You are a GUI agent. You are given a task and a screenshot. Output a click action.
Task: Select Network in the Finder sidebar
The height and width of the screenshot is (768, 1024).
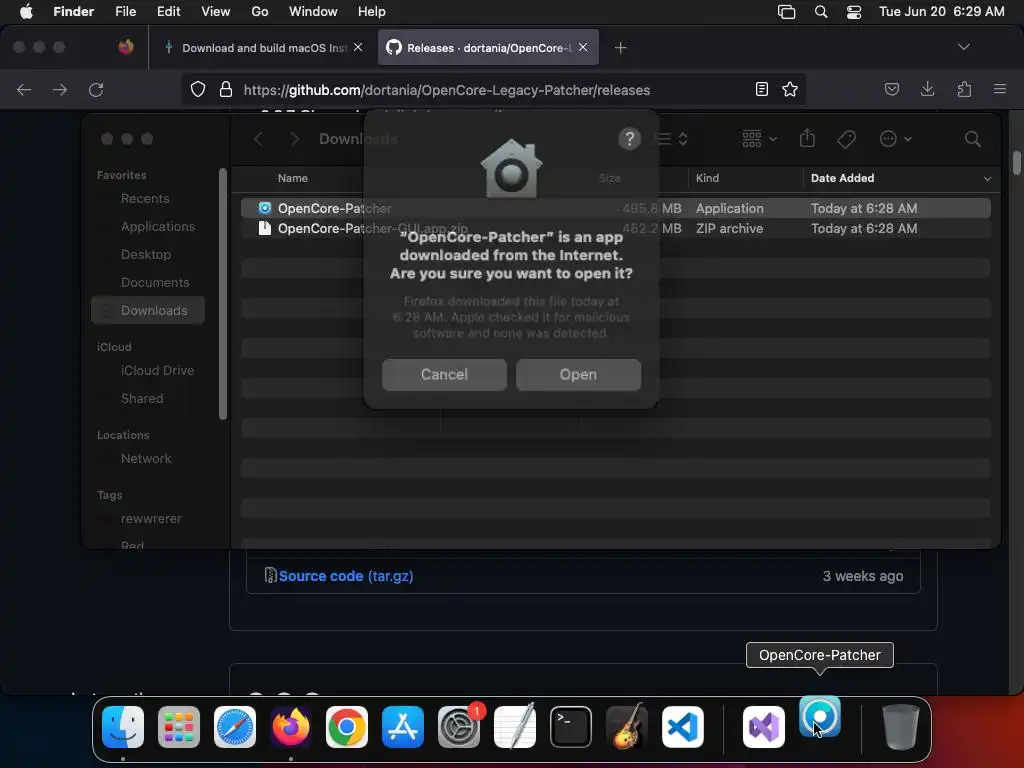point(146,458)
